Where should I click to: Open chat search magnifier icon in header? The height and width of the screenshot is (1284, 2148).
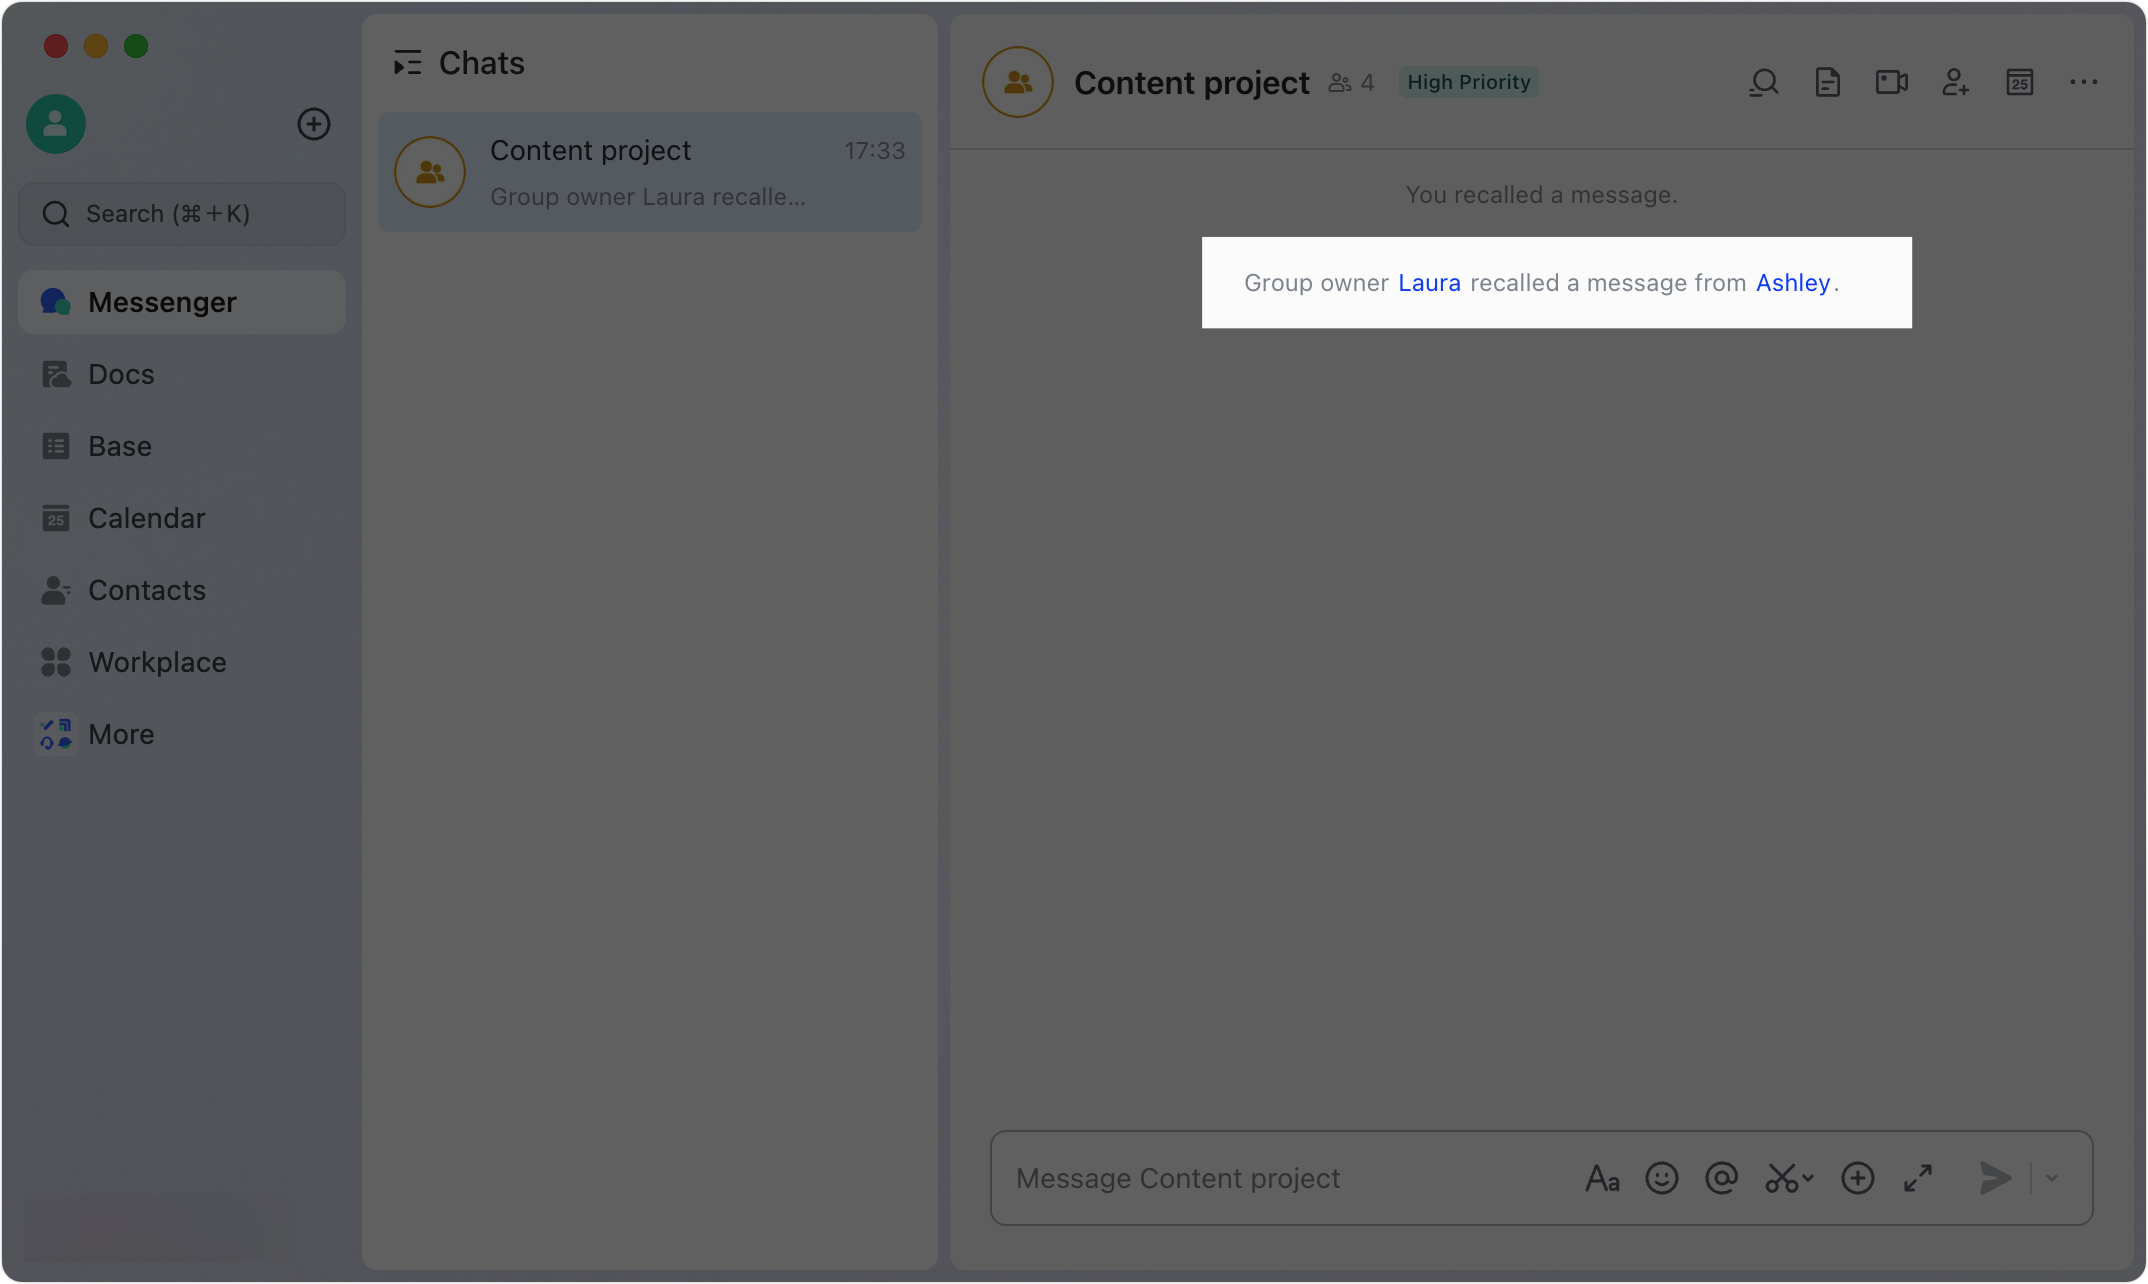[x=1764, y=83]
